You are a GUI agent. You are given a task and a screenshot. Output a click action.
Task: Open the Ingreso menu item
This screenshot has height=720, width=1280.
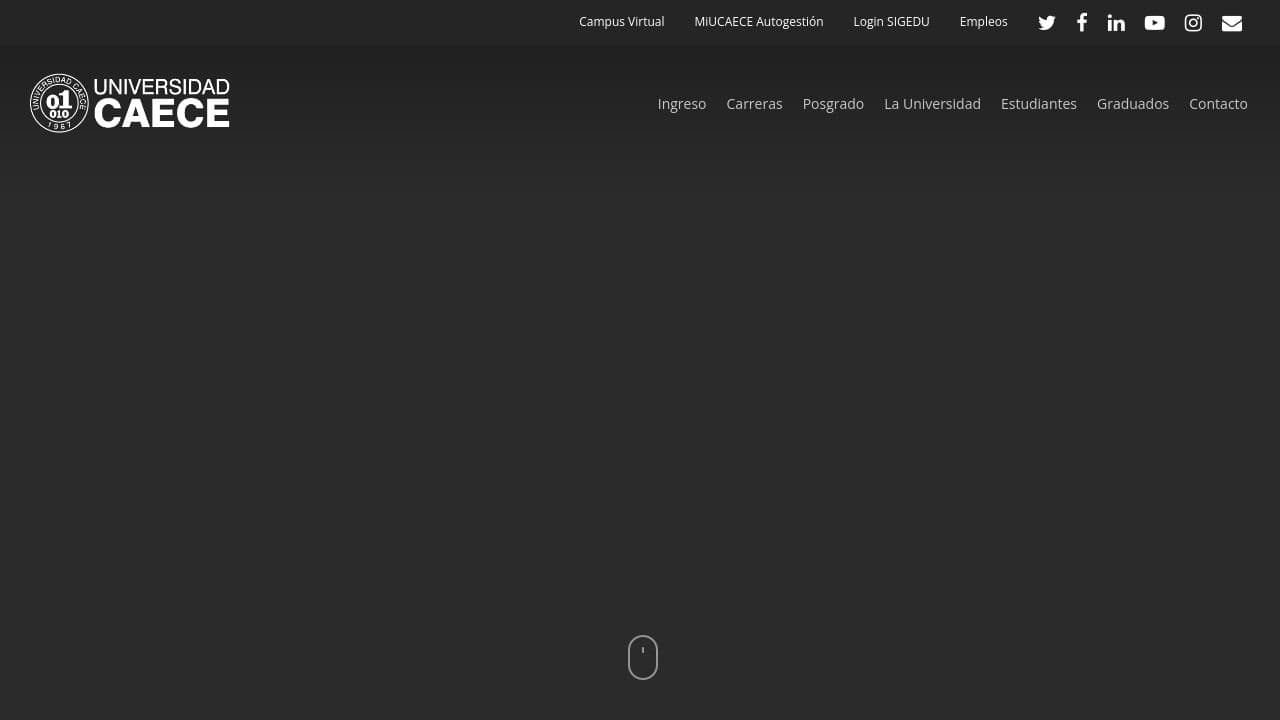[681, 103]
